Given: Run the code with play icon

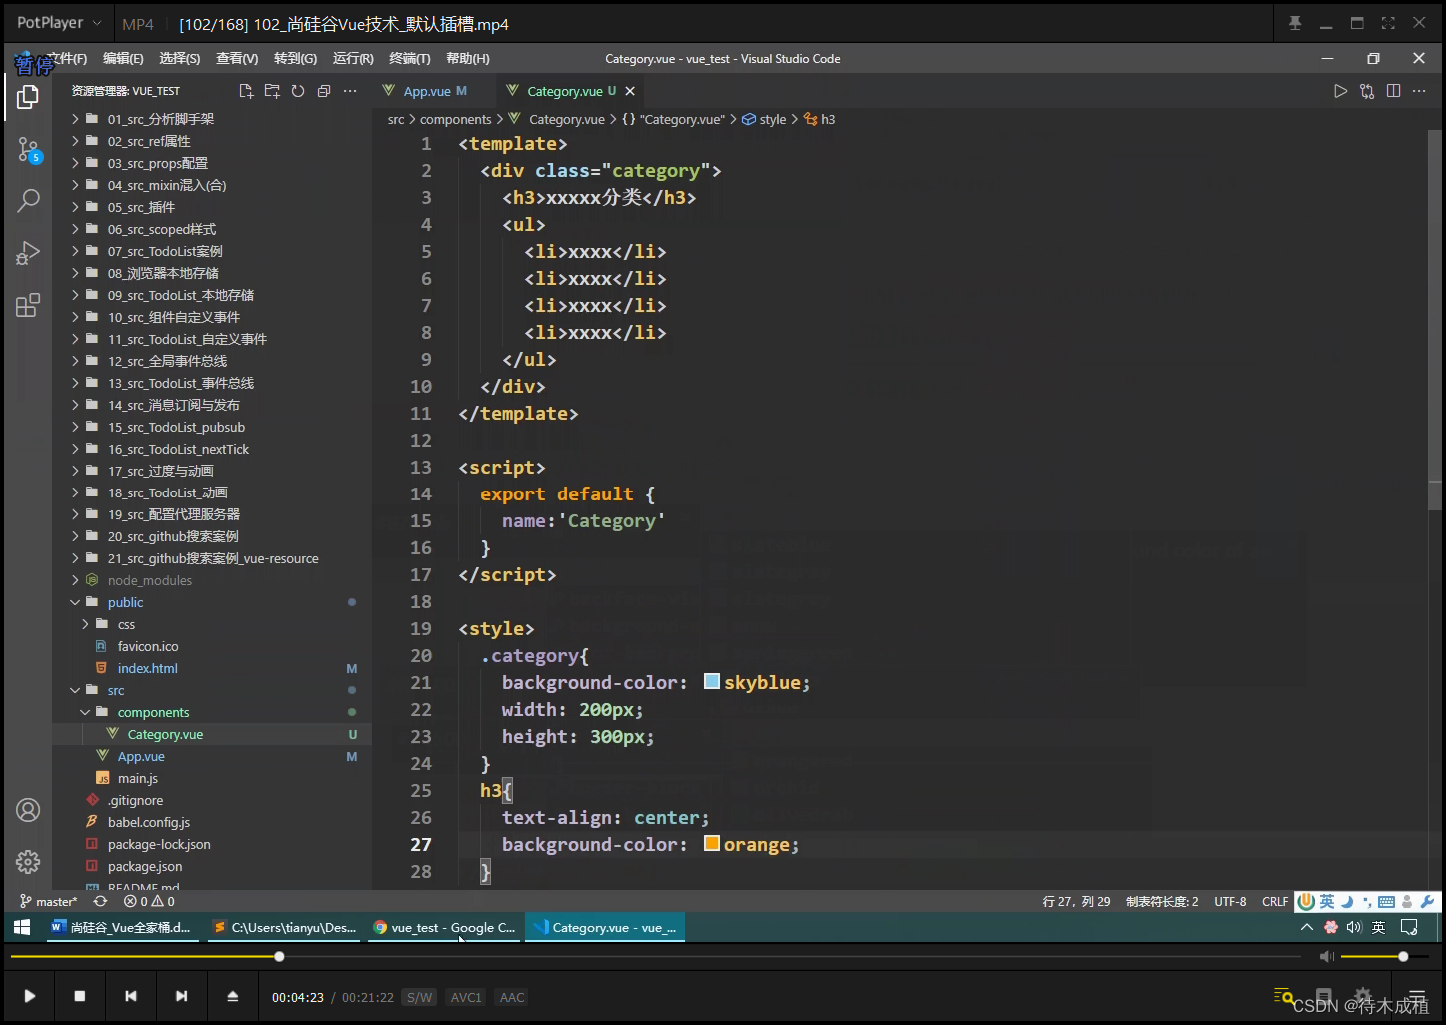Looking at the screenshot, I should 1341,91.
